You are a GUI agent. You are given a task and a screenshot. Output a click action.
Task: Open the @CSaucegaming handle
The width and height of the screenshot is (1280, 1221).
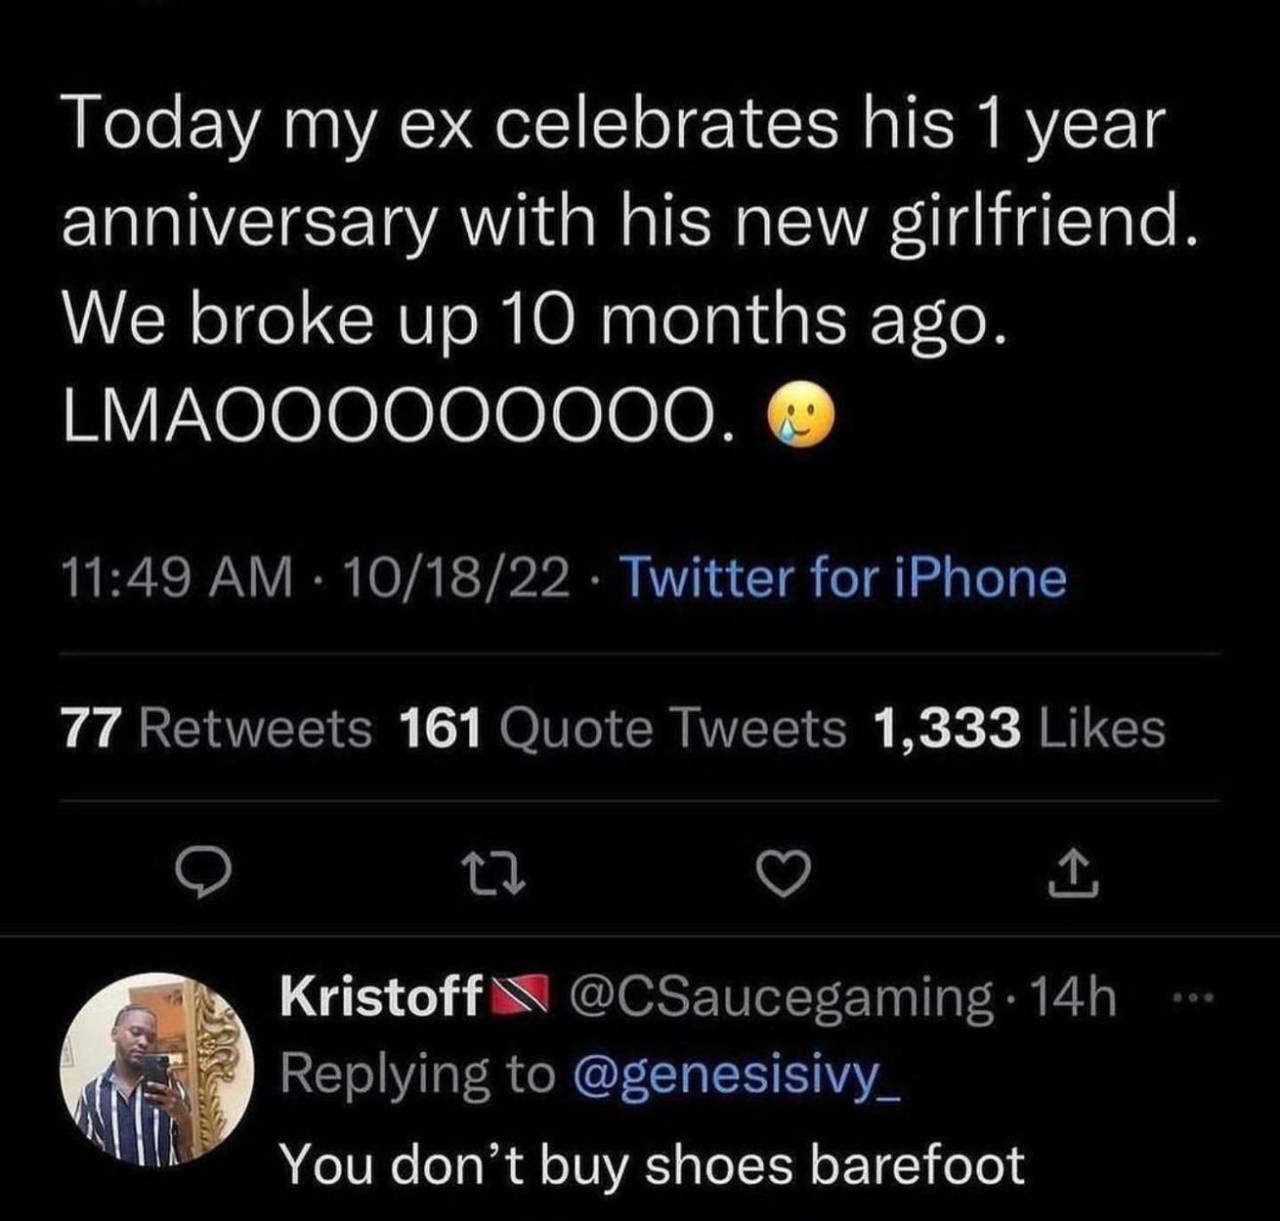[x=781, y=997]
